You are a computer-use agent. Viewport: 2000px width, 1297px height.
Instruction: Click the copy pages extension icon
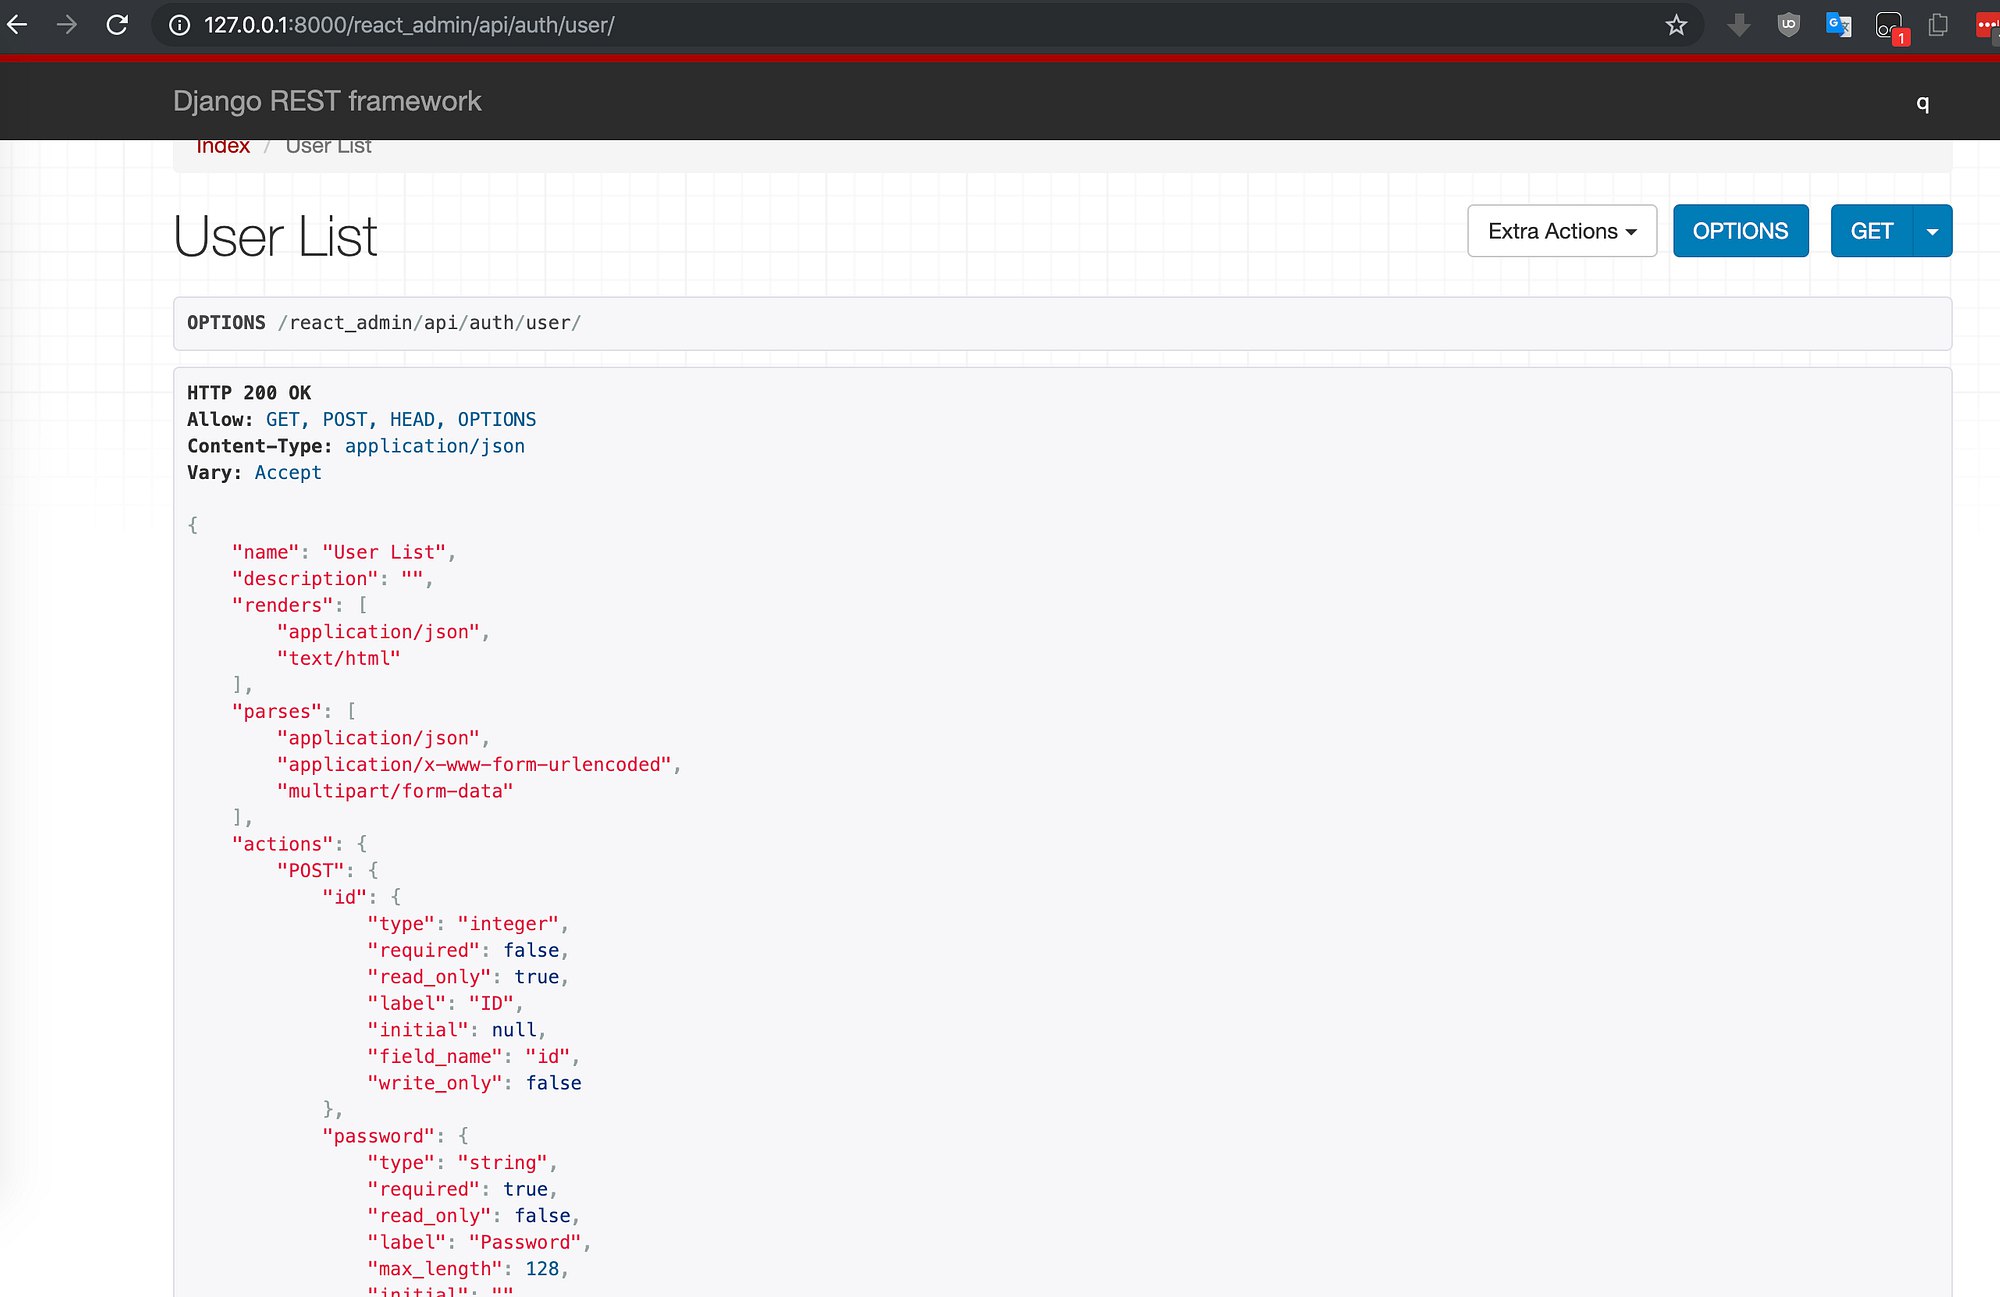[x=1938, y=25]
